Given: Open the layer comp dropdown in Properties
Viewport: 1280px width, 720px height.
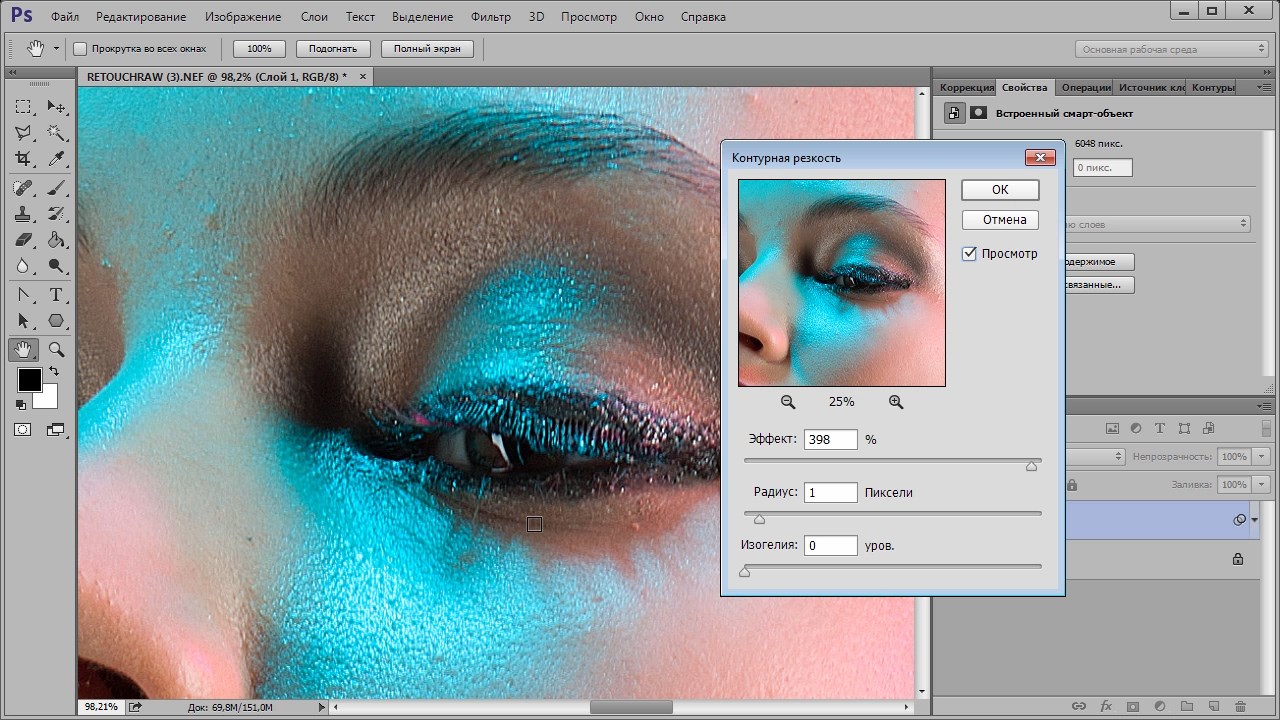Looking at the screenshot, I should click(x=1158, y=224).
